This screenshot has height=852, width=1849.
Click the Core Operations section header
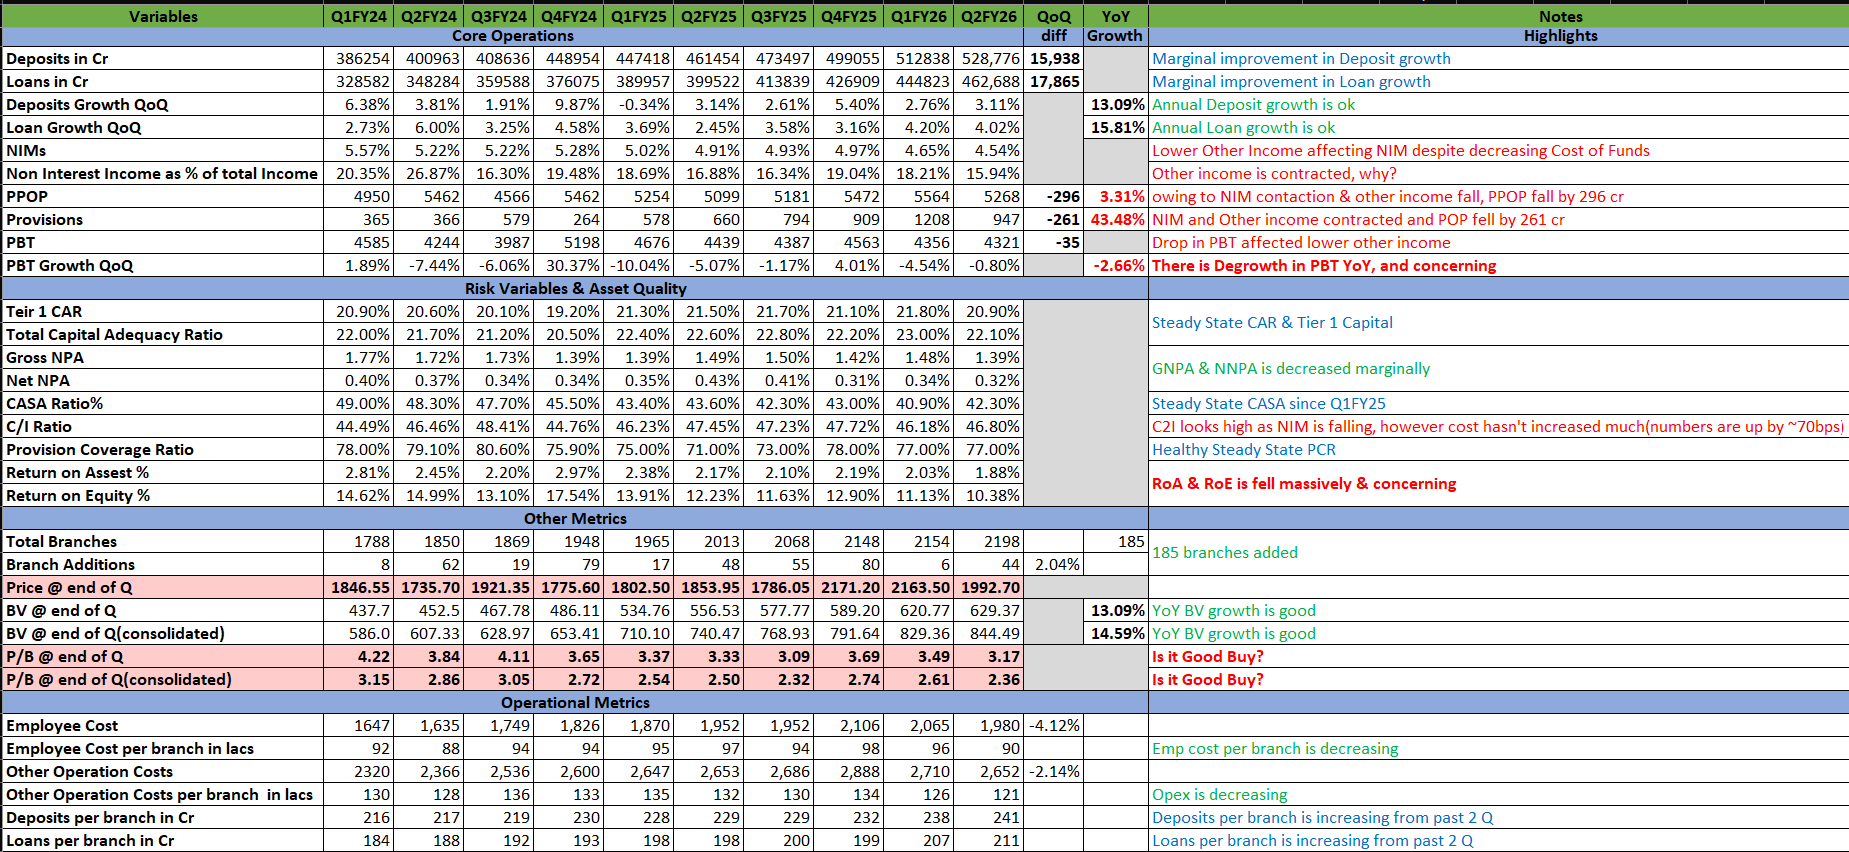pyautogui.click(x=512, y=36)
